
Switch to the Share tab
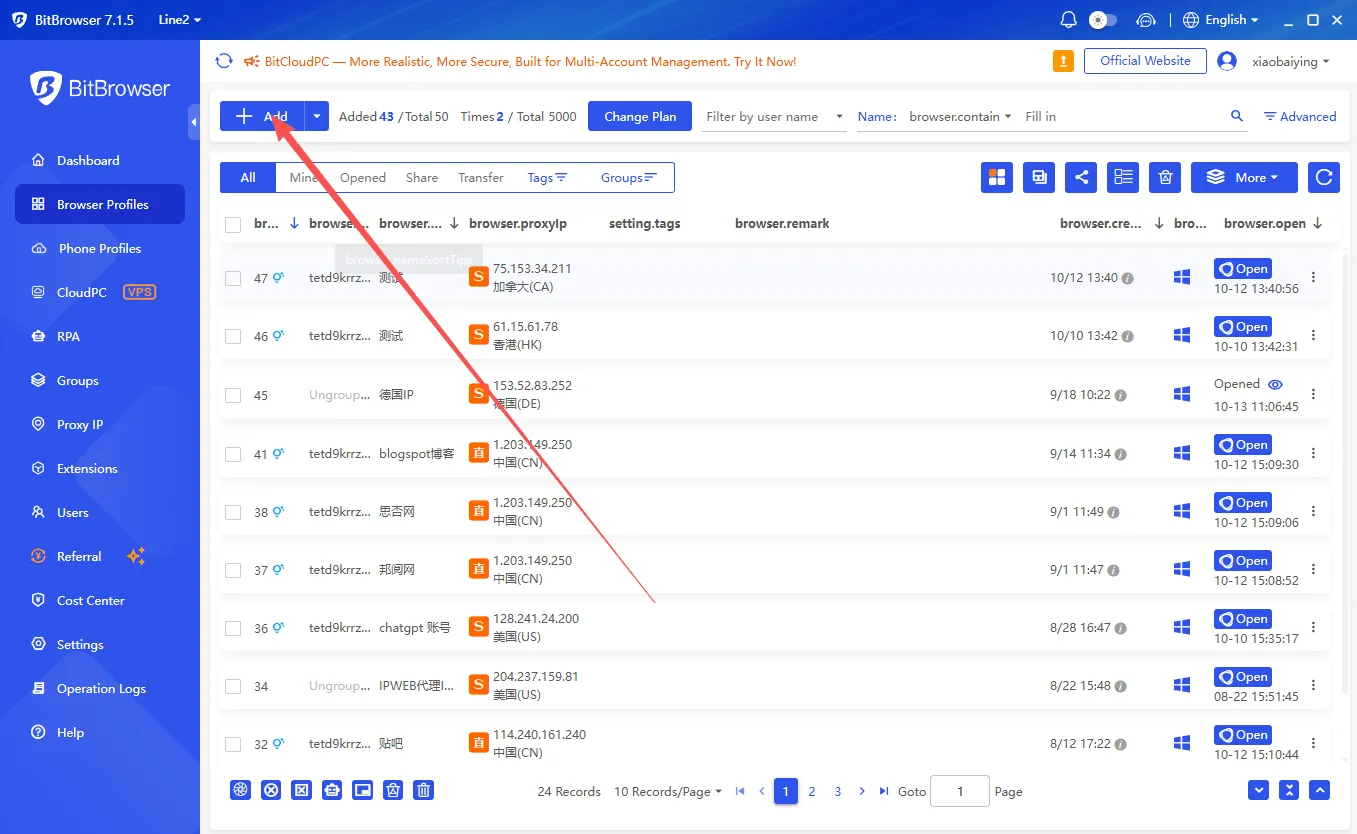[x=422, y=177]
